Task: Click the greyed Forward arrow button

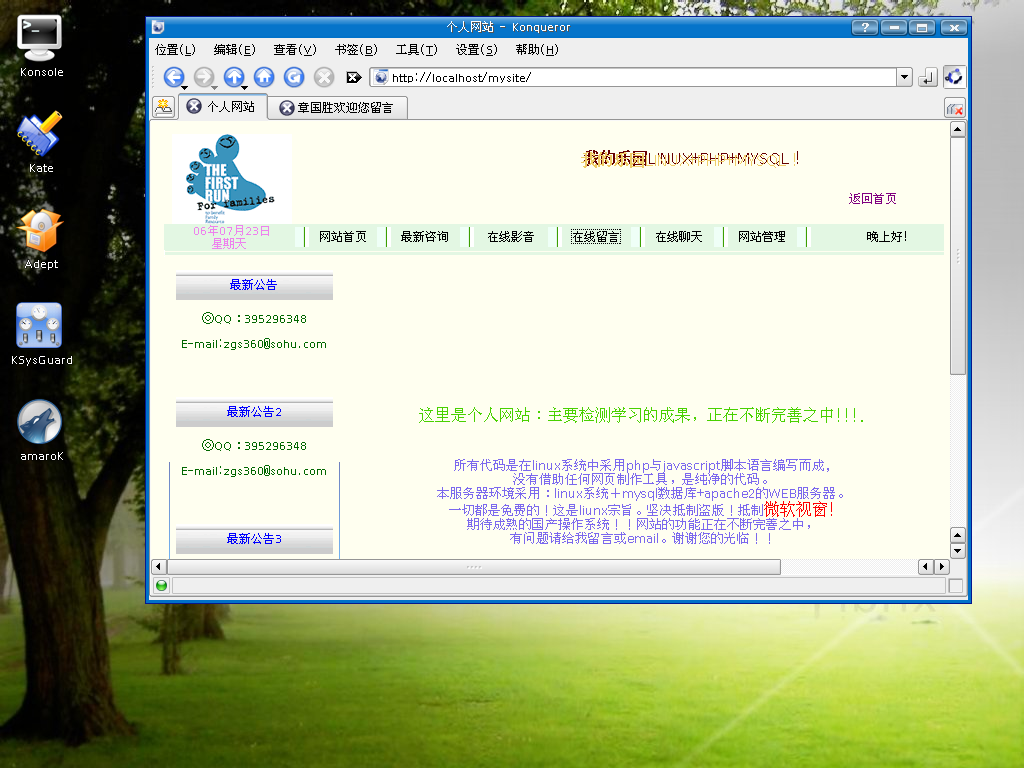Action: 204,77
